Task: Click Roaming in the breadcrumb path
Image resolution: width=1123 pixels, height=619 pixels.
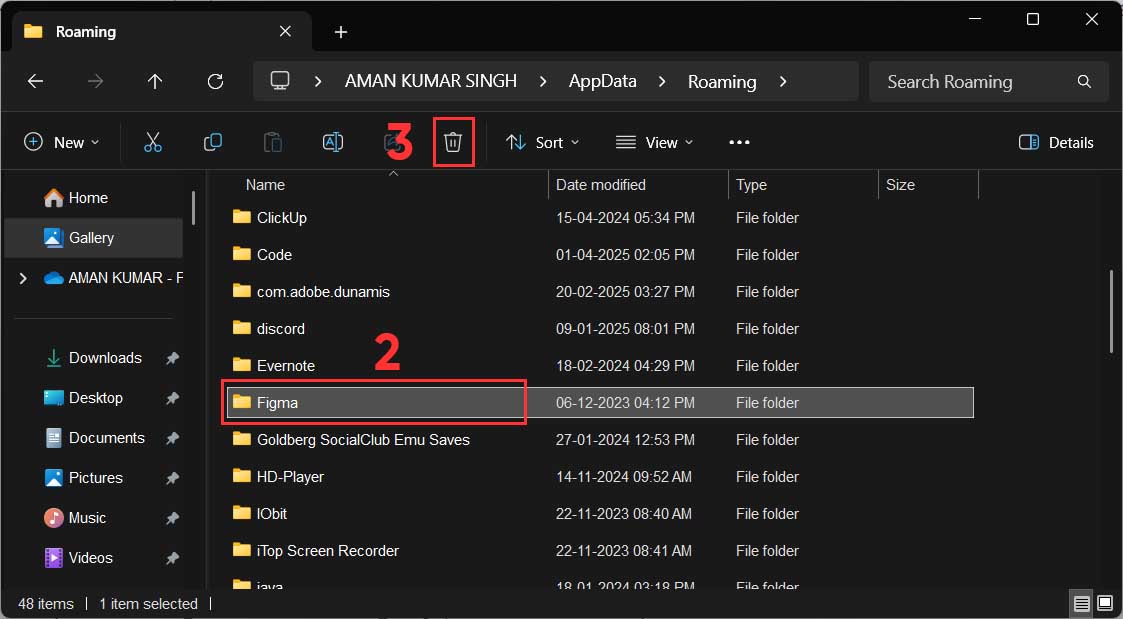Action: coord(722,82)
